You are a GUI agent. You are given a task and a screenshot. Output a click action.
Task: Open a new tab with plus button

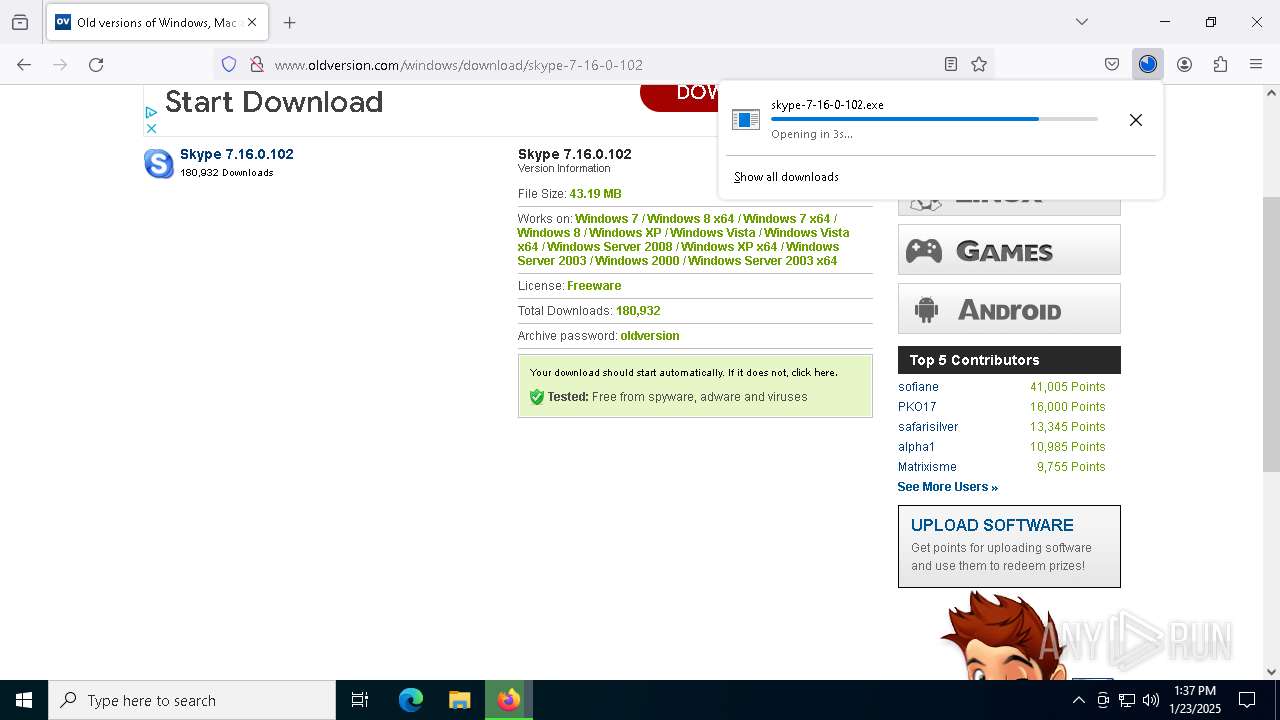pos(290,22)
